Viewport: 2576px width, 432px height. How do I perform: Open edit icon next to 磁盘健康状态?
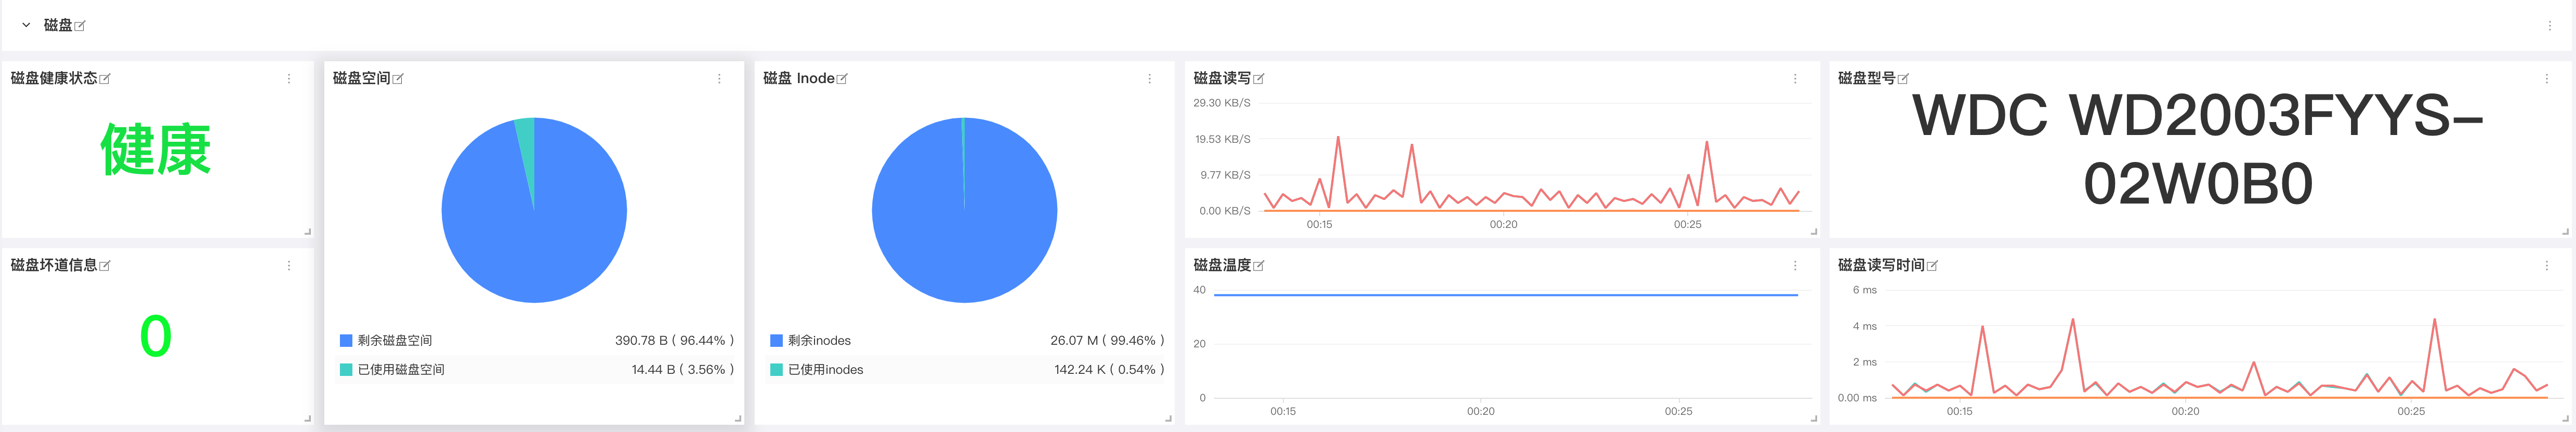coord(105,78)
